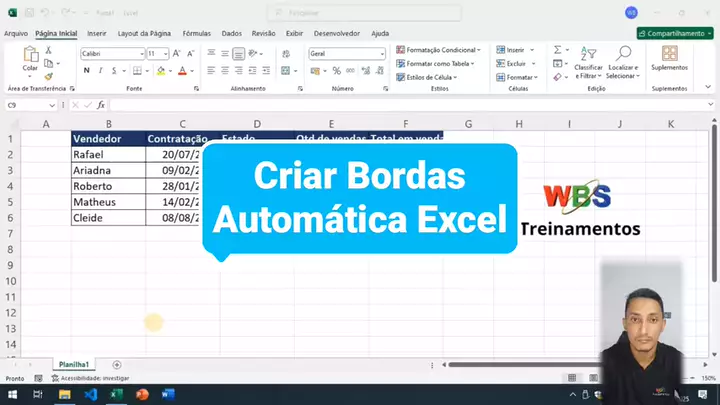Switch to the Inserir ribbon tab
720x405 pixels.
(x=96, y=34)
